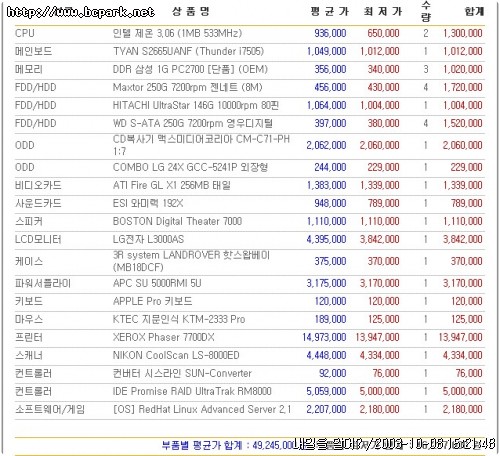500x456 pixels.
Task: Select product DDR 삼성 1G PC2700
Action: tap(190, 69)
